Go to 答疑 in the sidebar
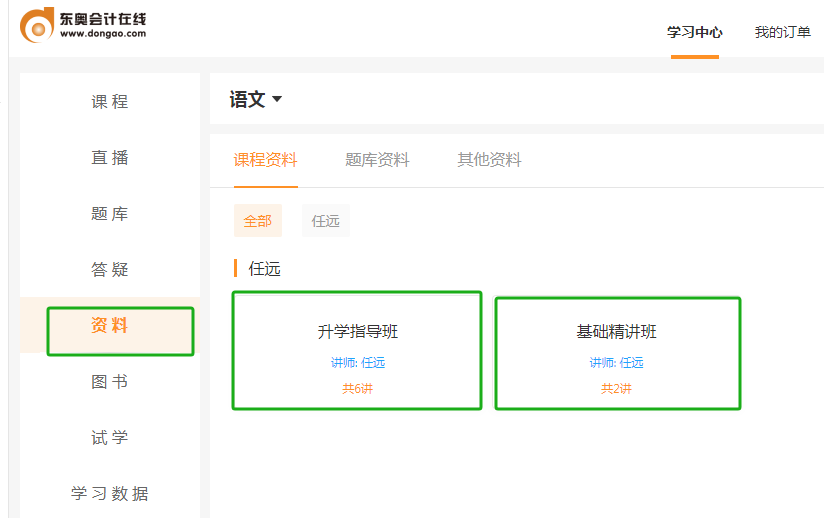The width and height of the screenshot is (824, 518). point(110,270)
